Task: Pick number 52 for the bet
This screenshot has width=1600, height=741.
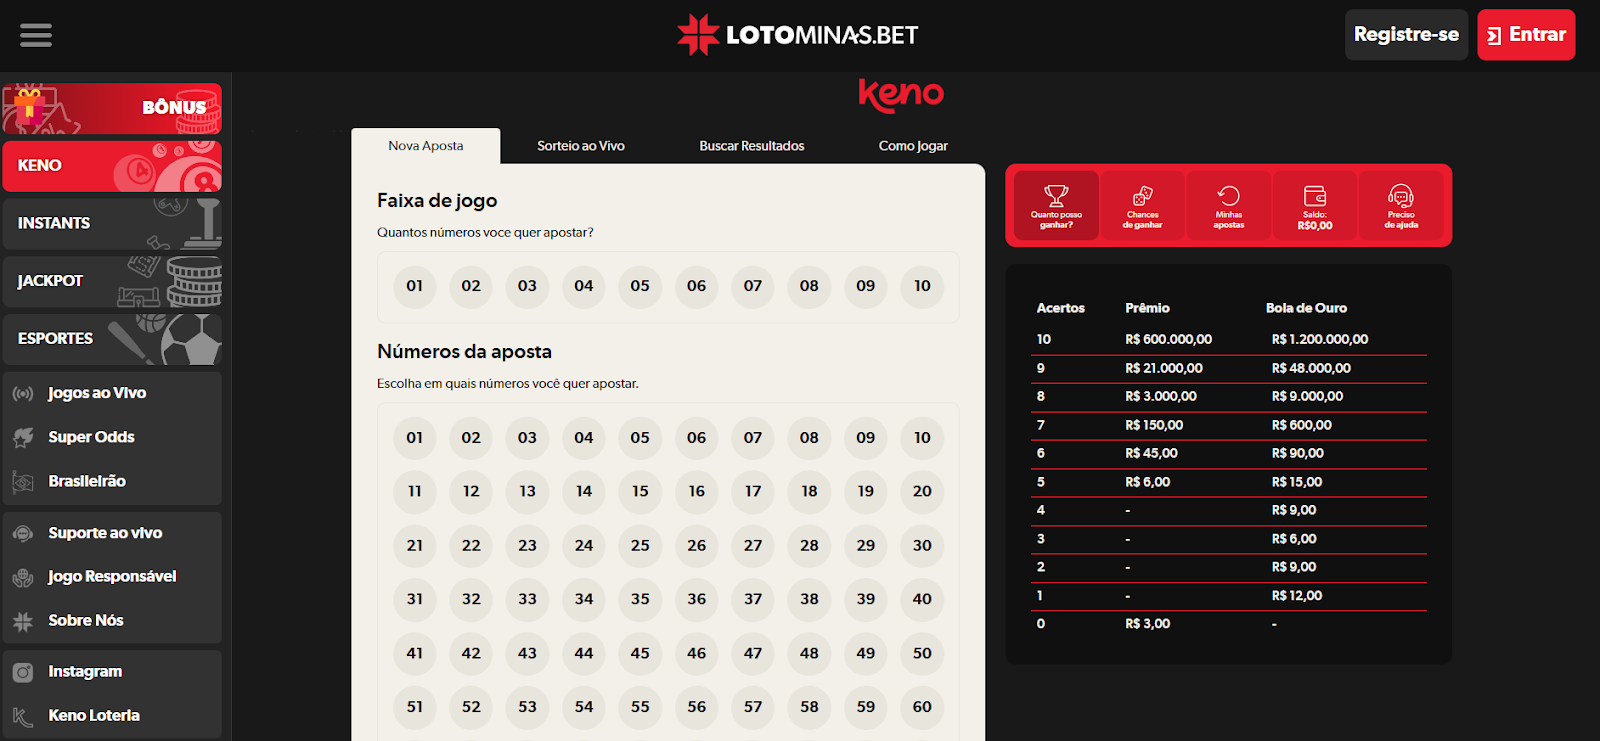Action: coord(471,707)
